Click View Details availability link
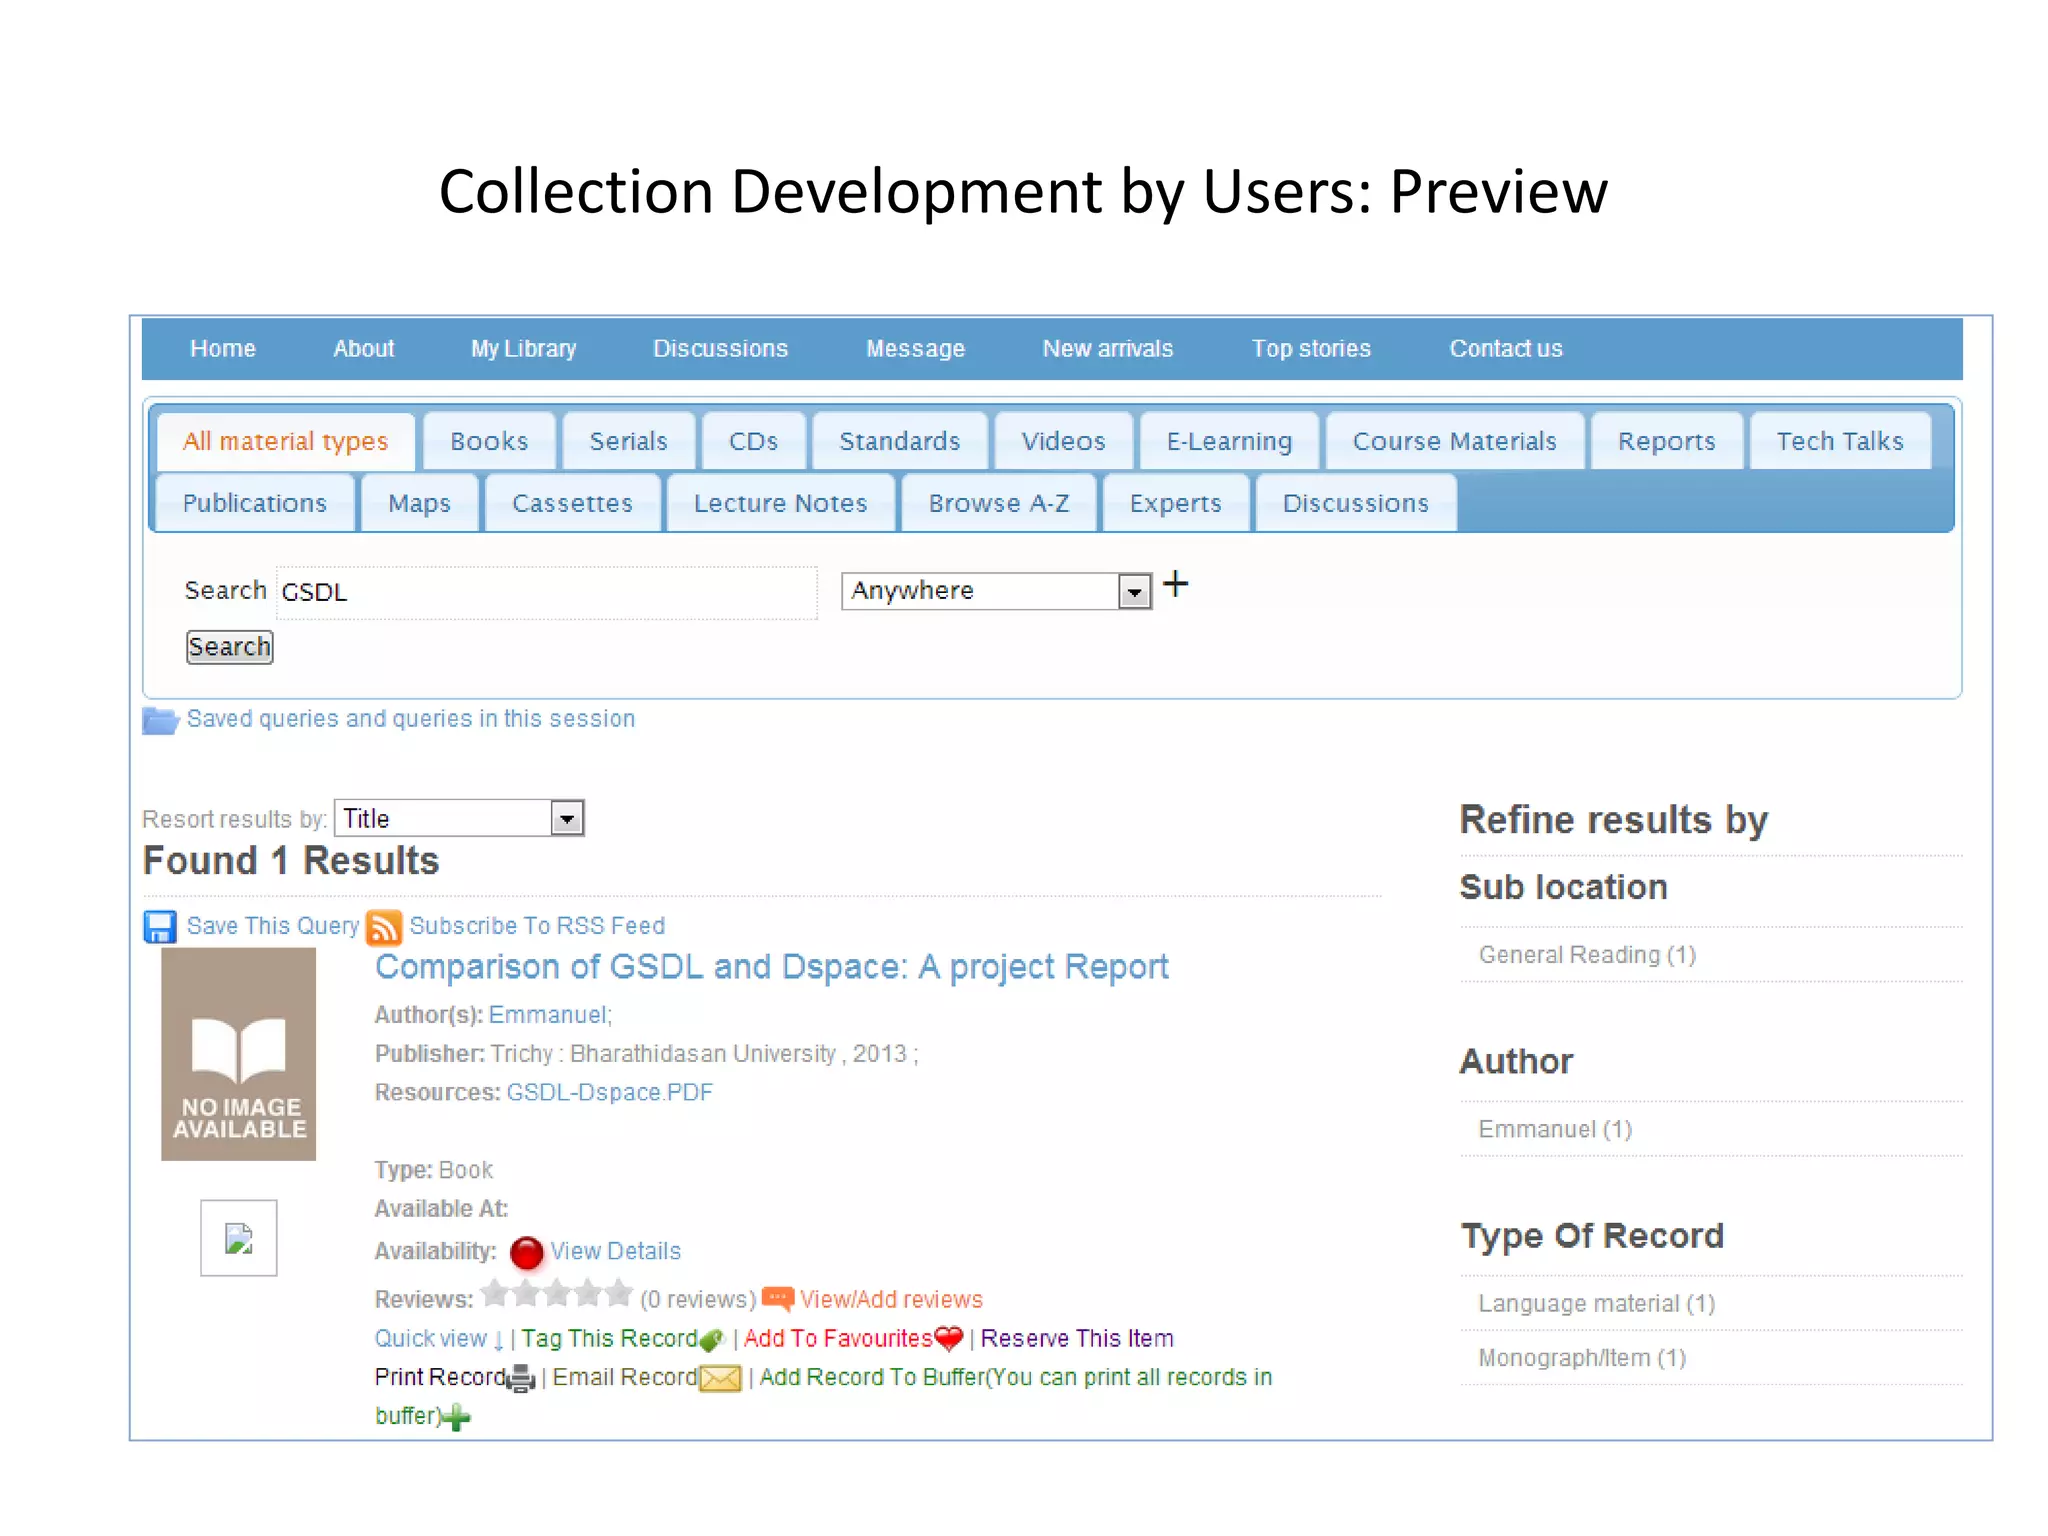Image resolution: width=2048 pixels, height=1536 pixels. [x=615, y=1251]
